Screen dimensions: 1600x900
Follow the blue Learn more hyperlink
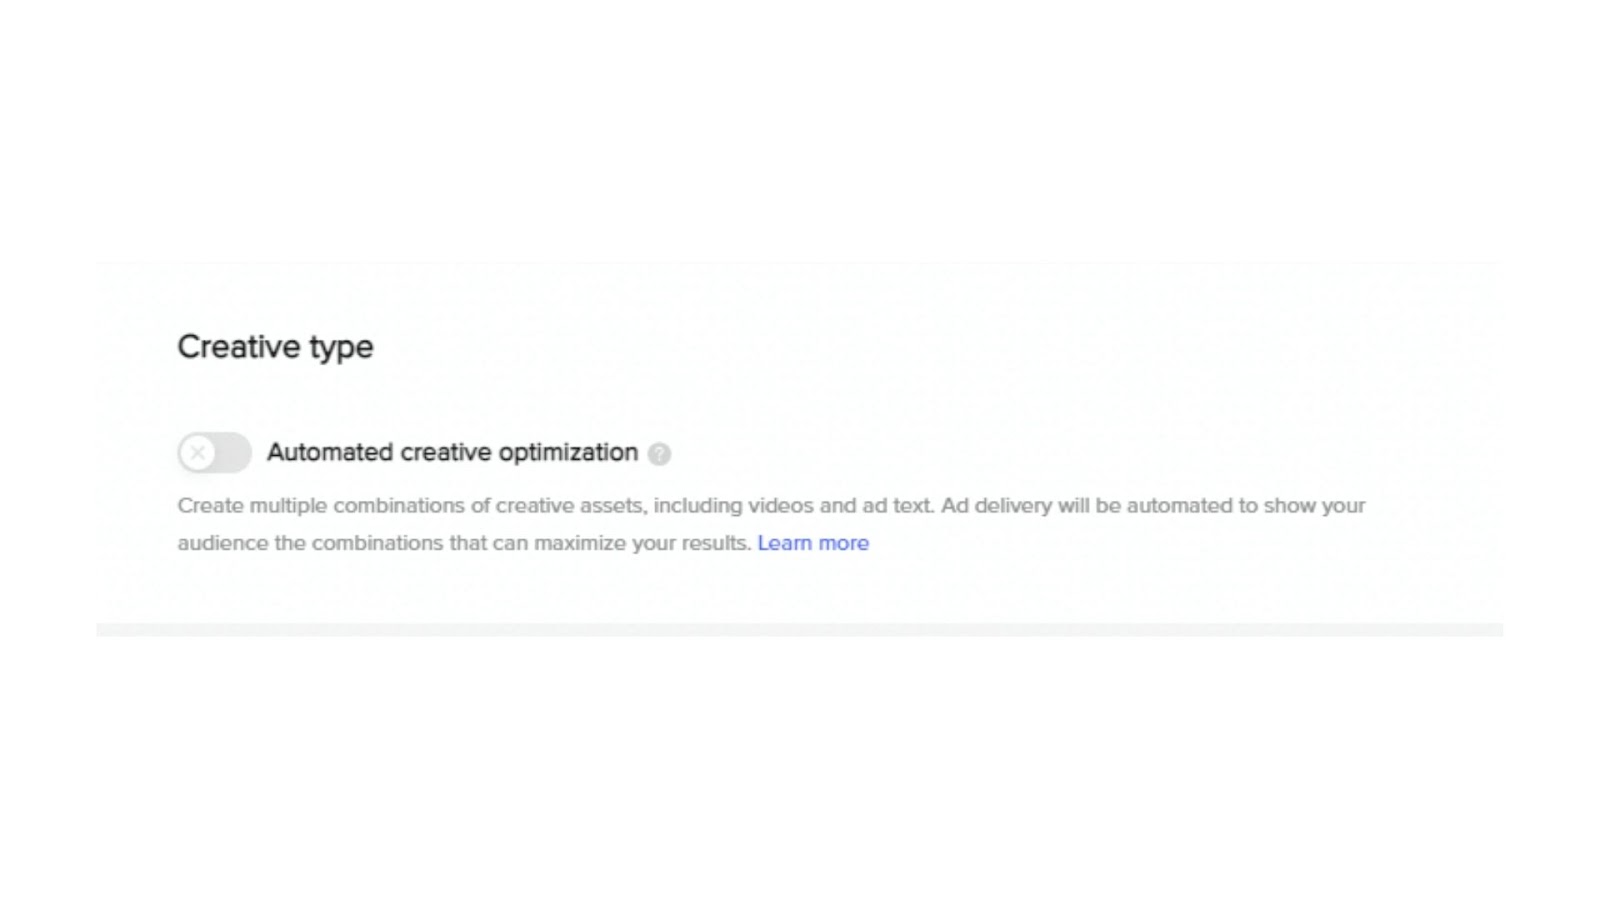click(813, 543)
